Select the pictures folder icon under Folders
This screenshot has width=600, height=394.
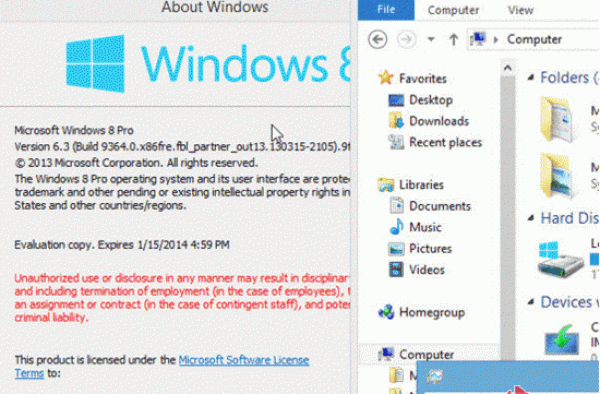tap(558, 176)
